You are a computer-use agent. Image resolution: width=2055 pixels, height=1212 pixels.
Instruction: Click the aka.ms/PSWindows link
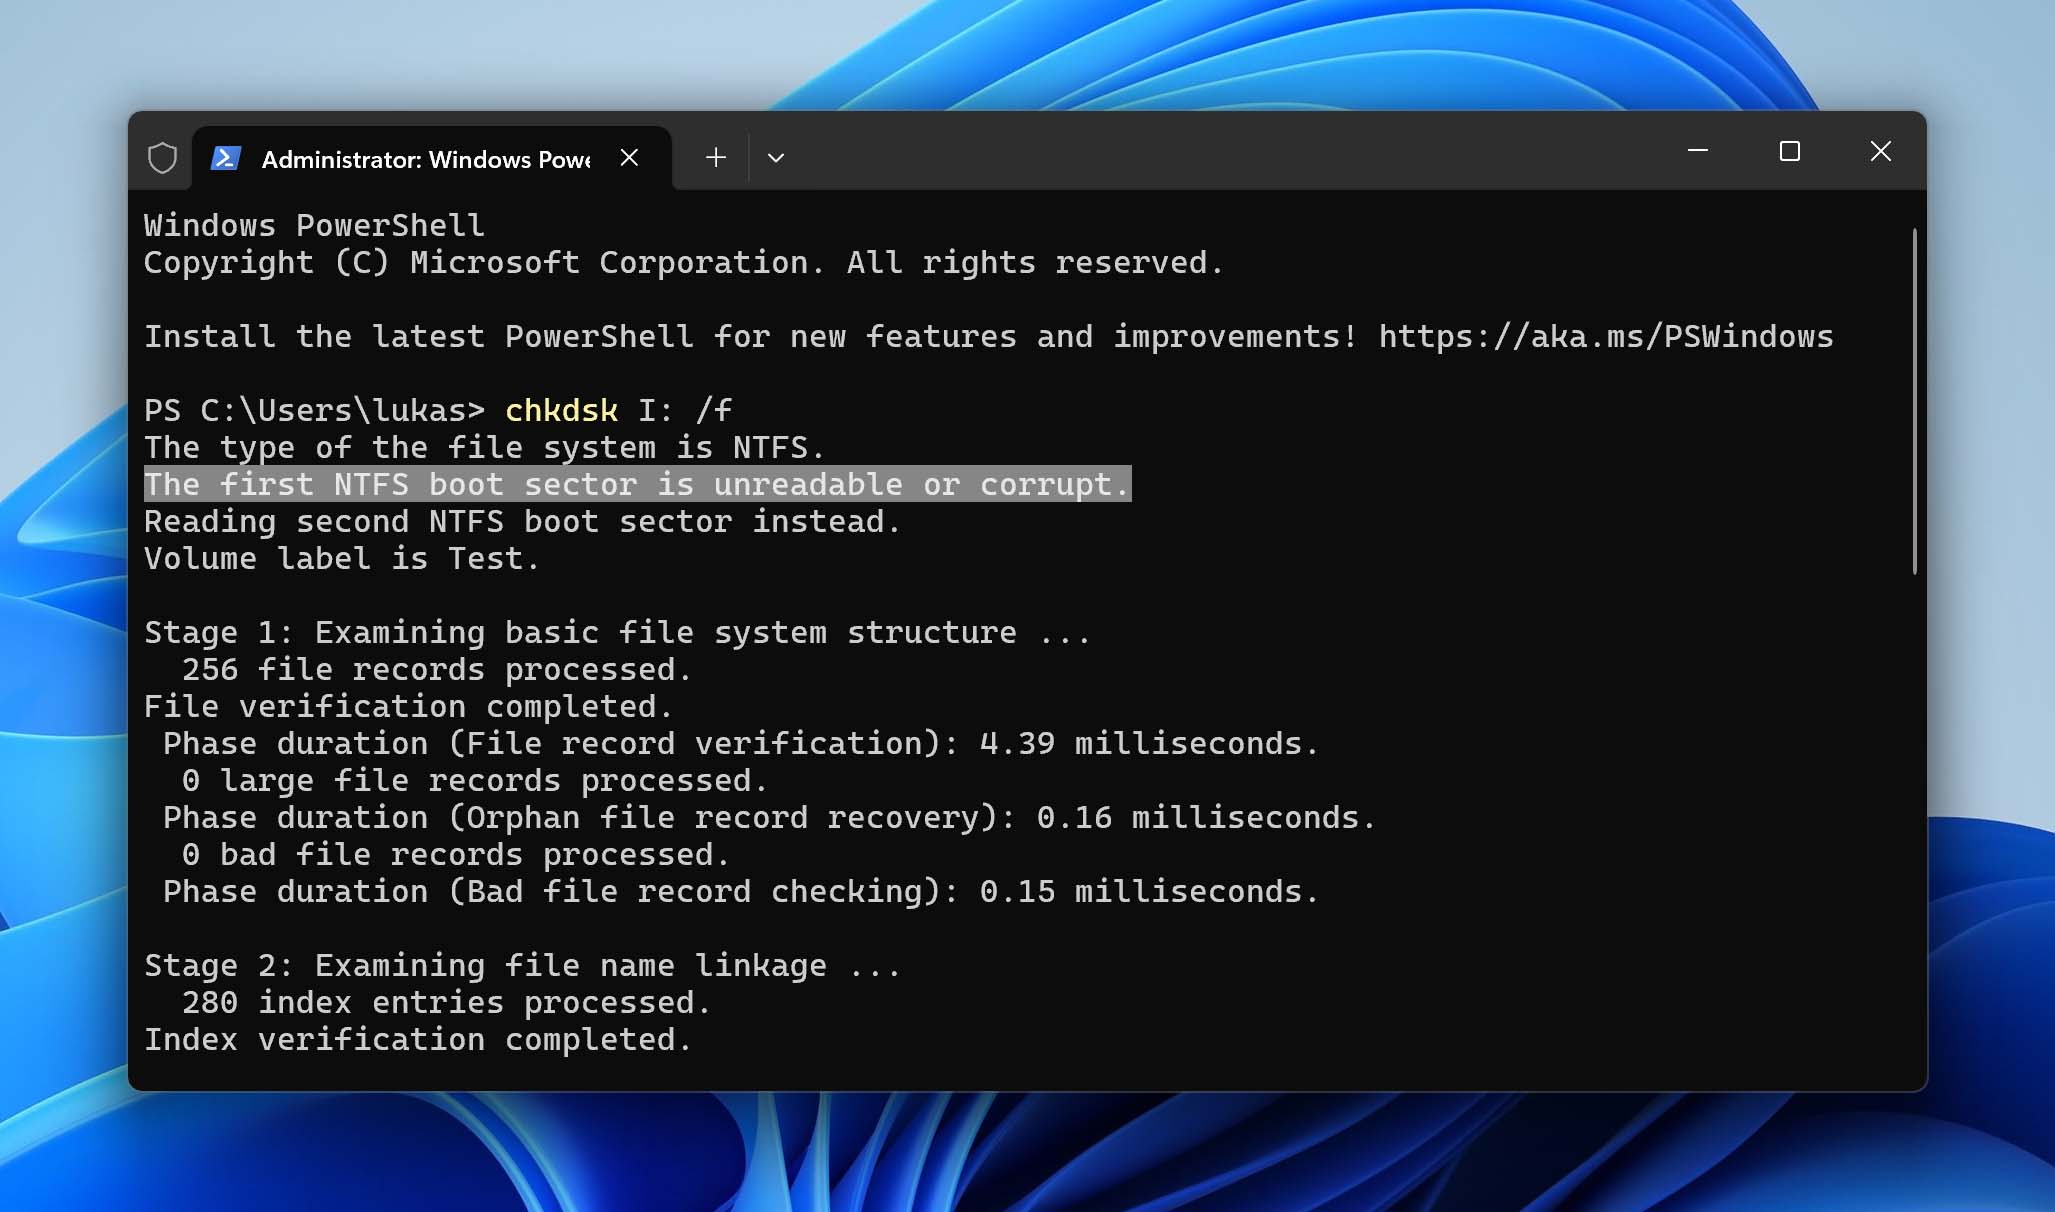pos(1605,335)
